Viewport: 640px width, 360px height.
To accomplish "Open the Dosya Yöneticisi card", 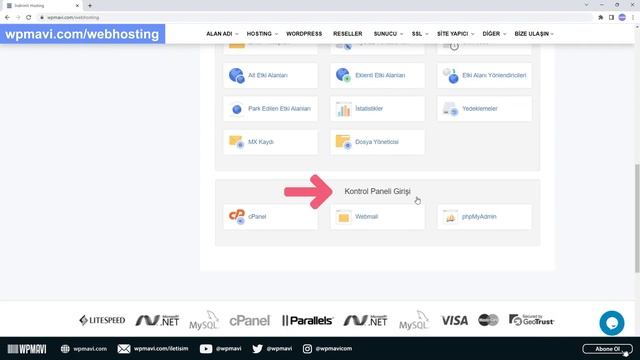I will pyautogui.click(x=377, y=142).
